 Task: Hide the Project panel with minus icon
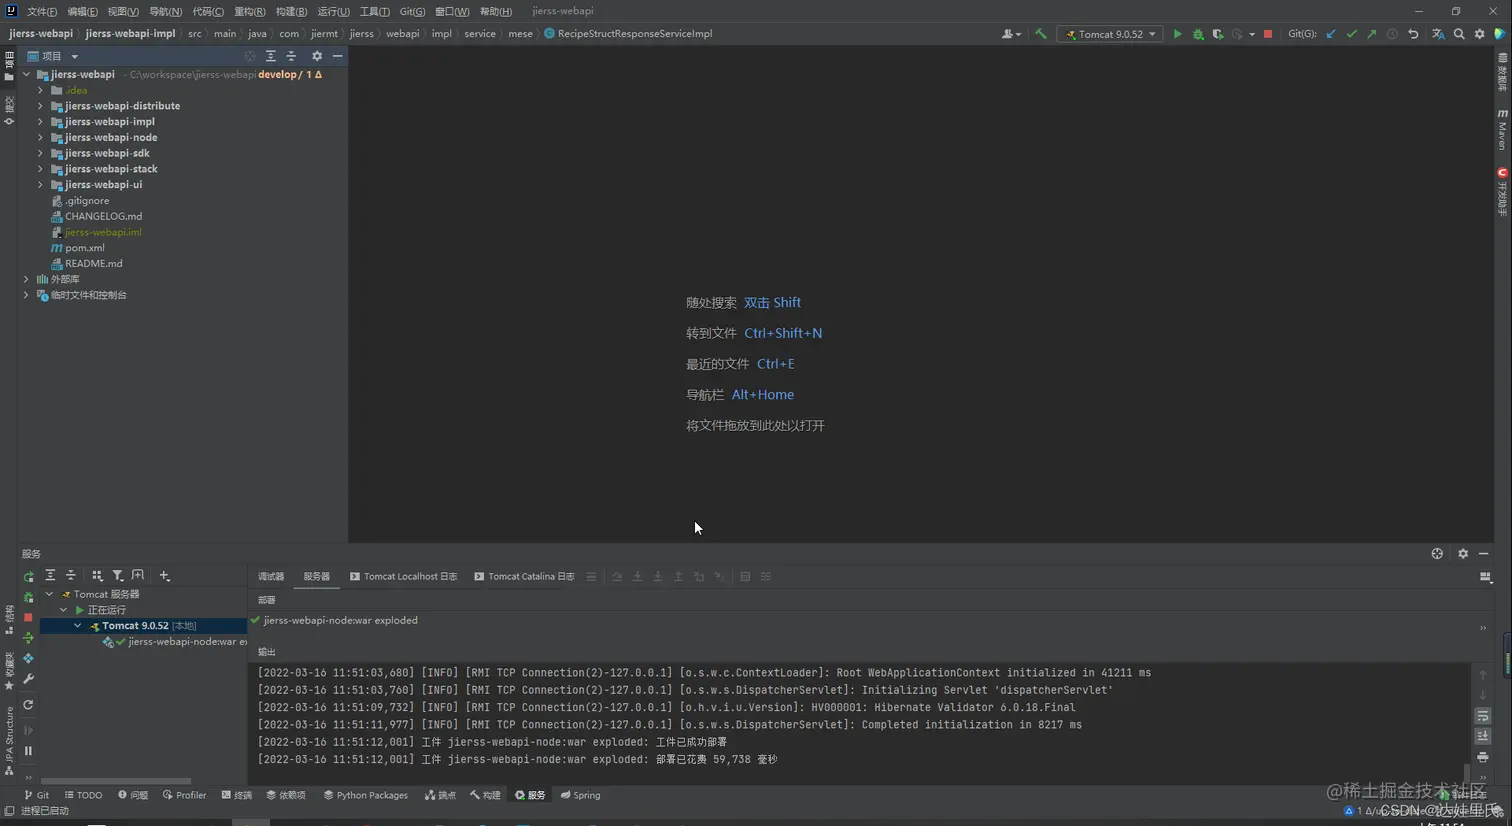point(338,56)
